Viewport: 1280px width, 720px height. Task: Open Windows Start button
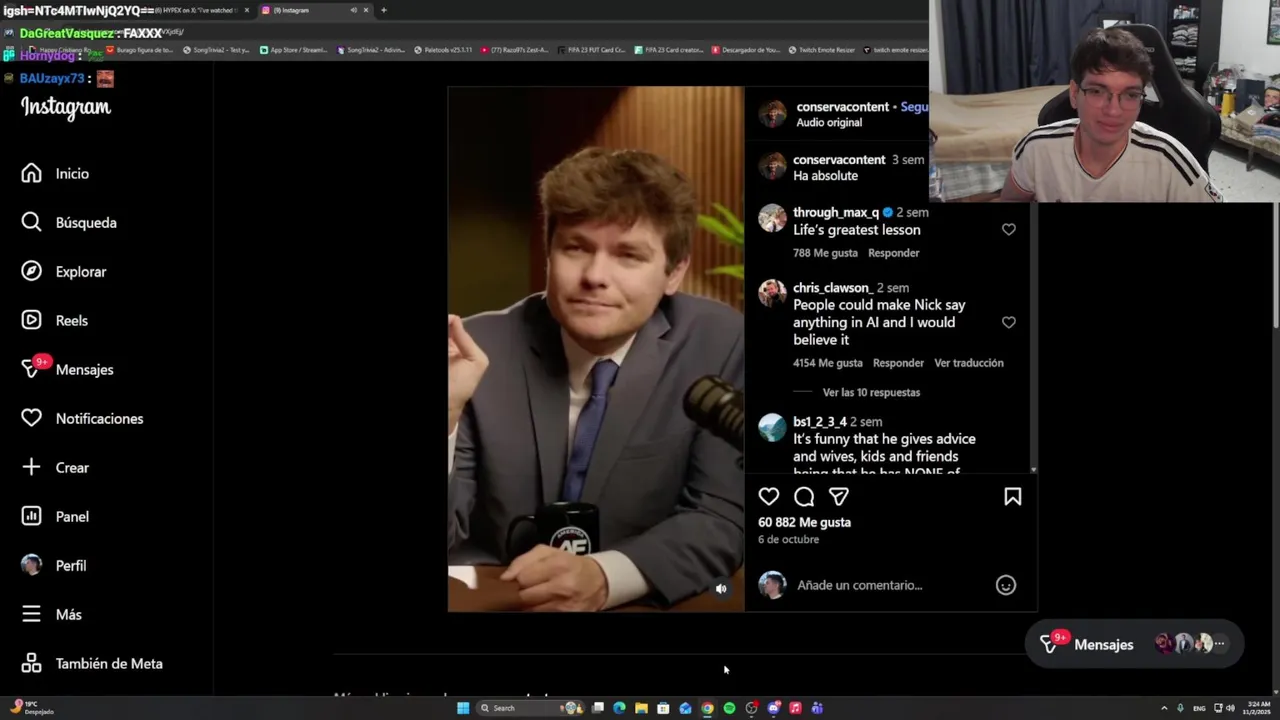463,708
